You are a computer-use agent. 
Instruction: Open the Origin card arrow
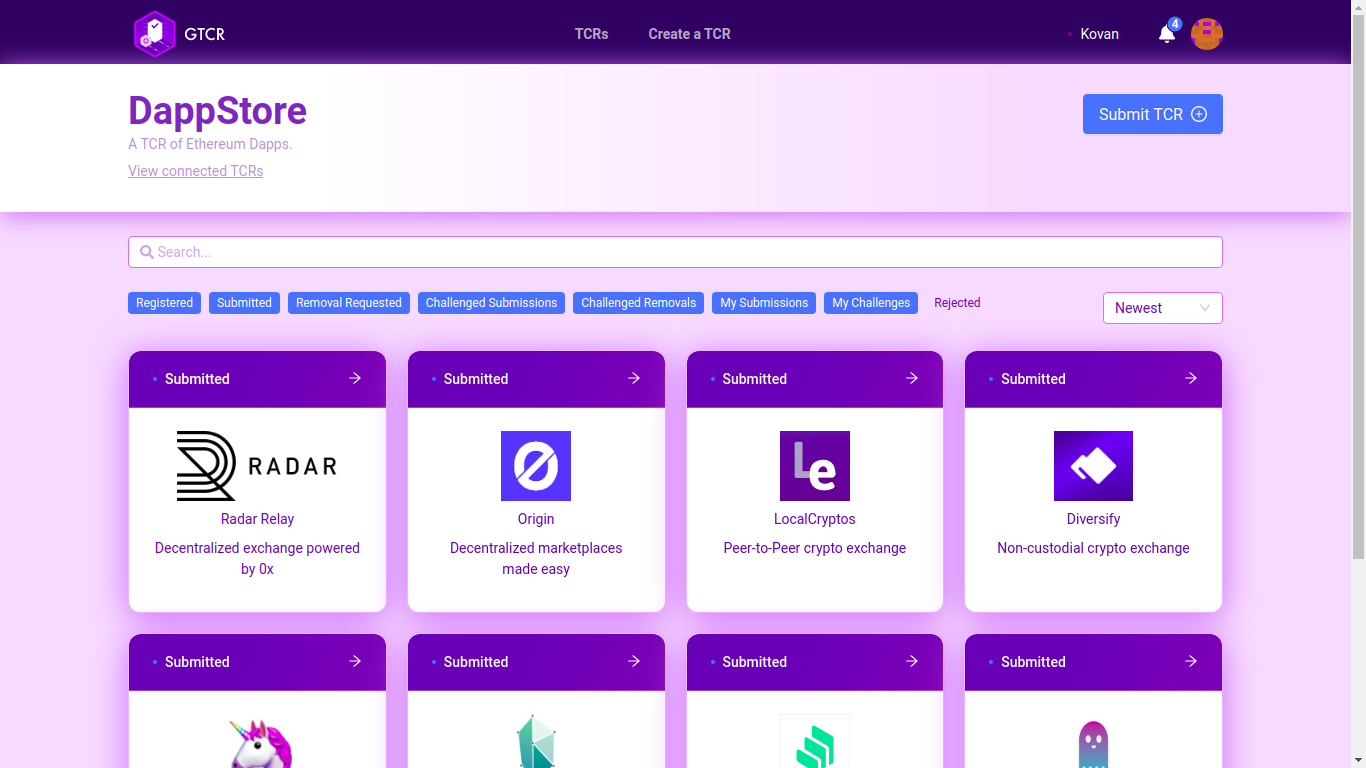[634, 378]
